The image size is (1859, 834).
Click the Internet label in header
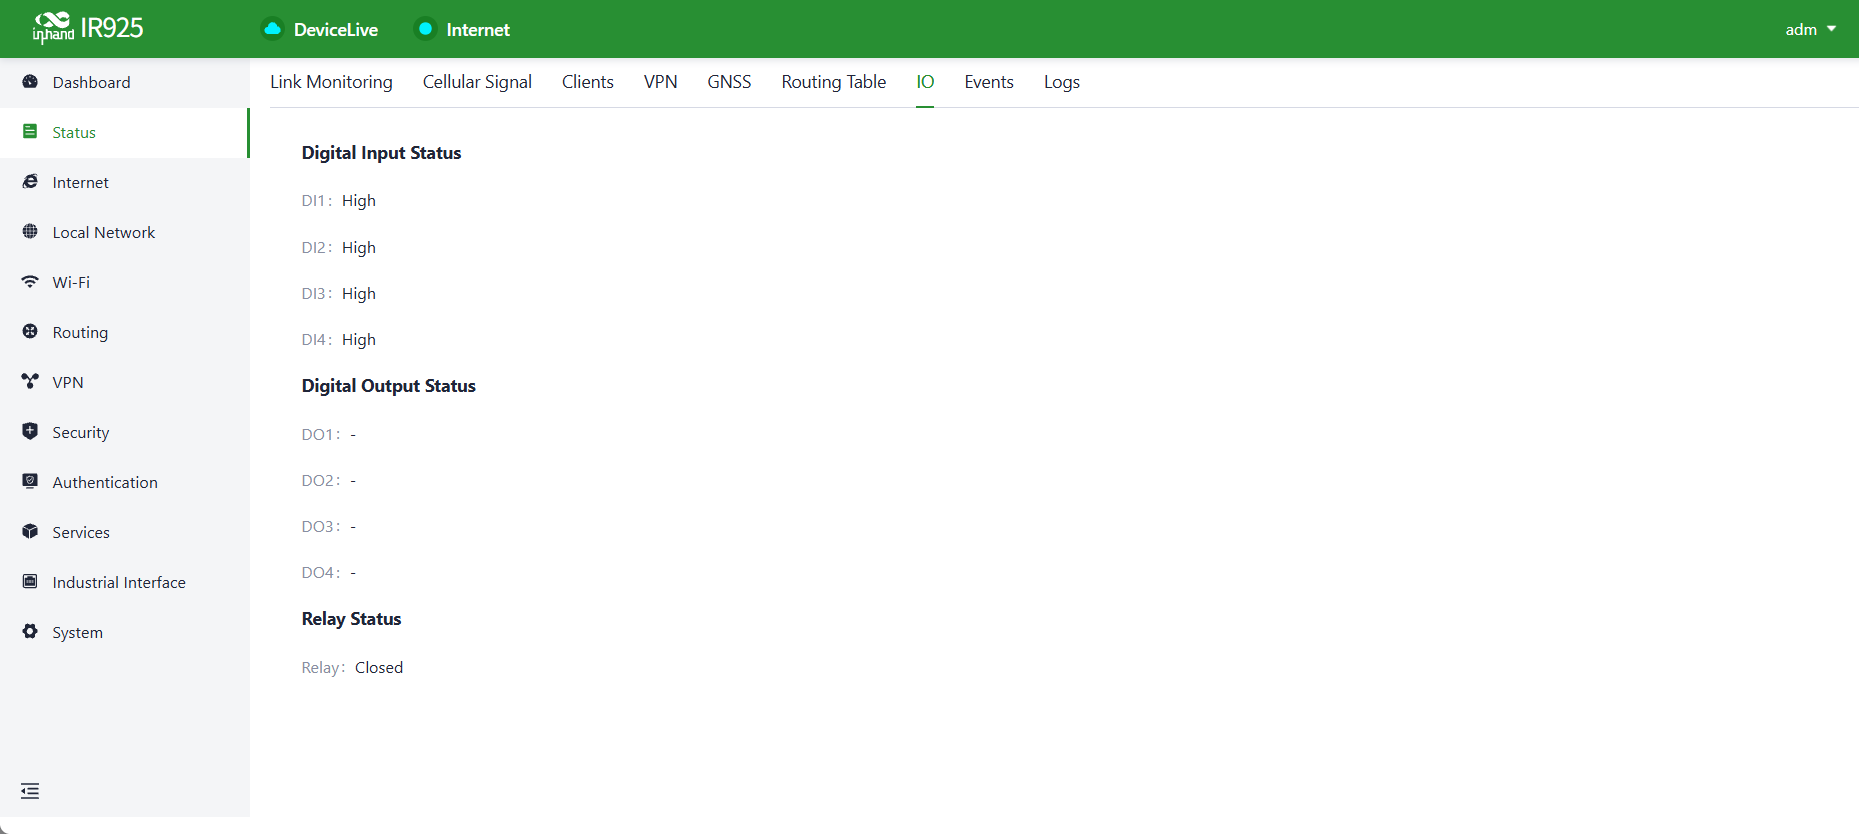point(478,30)
